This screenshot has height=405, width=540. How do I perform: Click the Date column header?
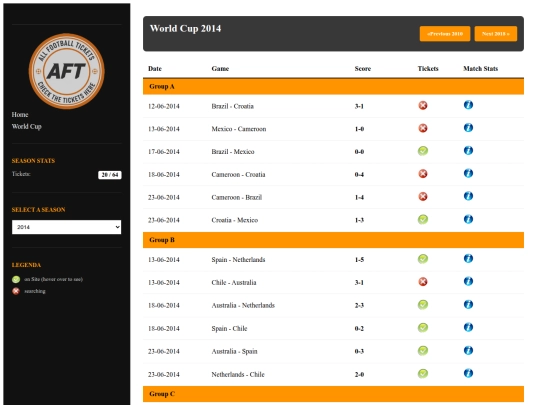[155, 69]
